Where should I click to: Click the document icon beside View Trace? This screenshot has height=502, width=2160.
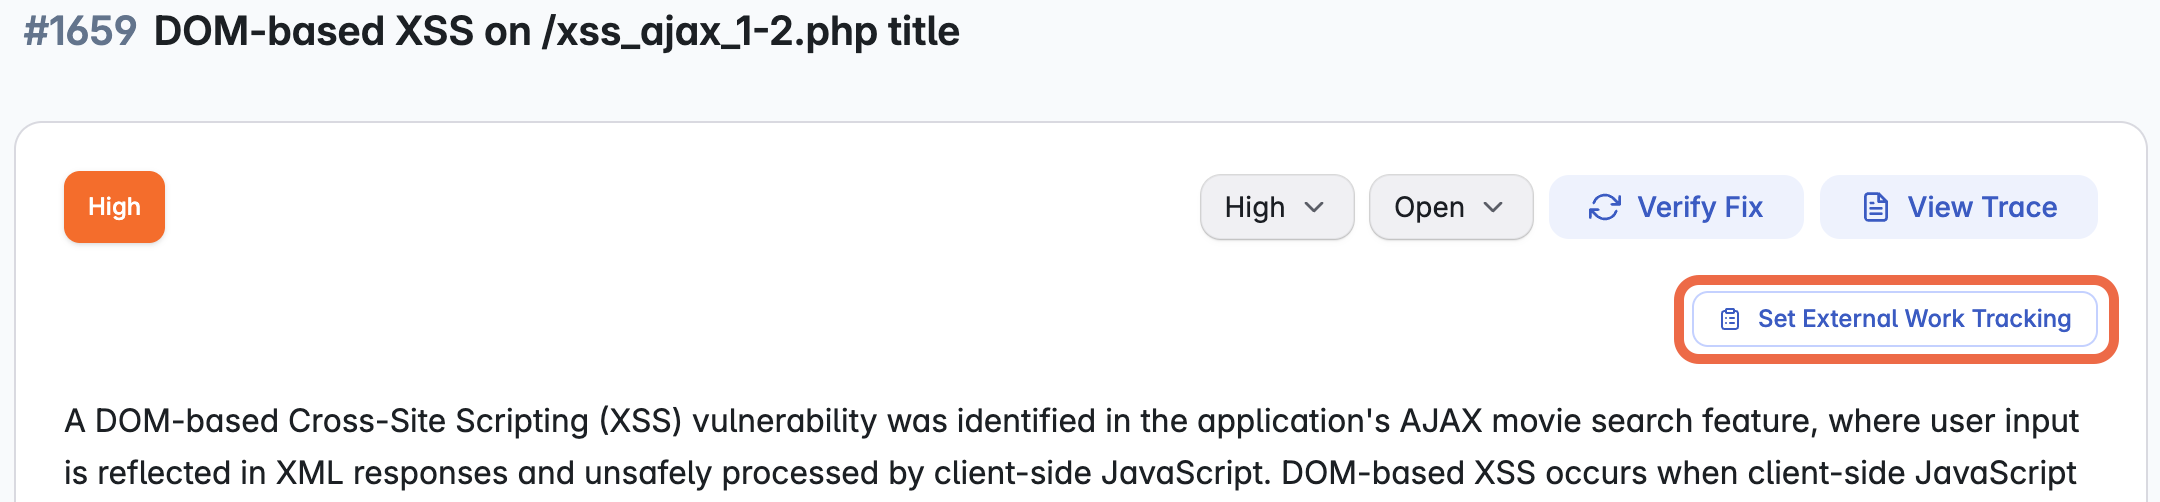coord(1876,207)
